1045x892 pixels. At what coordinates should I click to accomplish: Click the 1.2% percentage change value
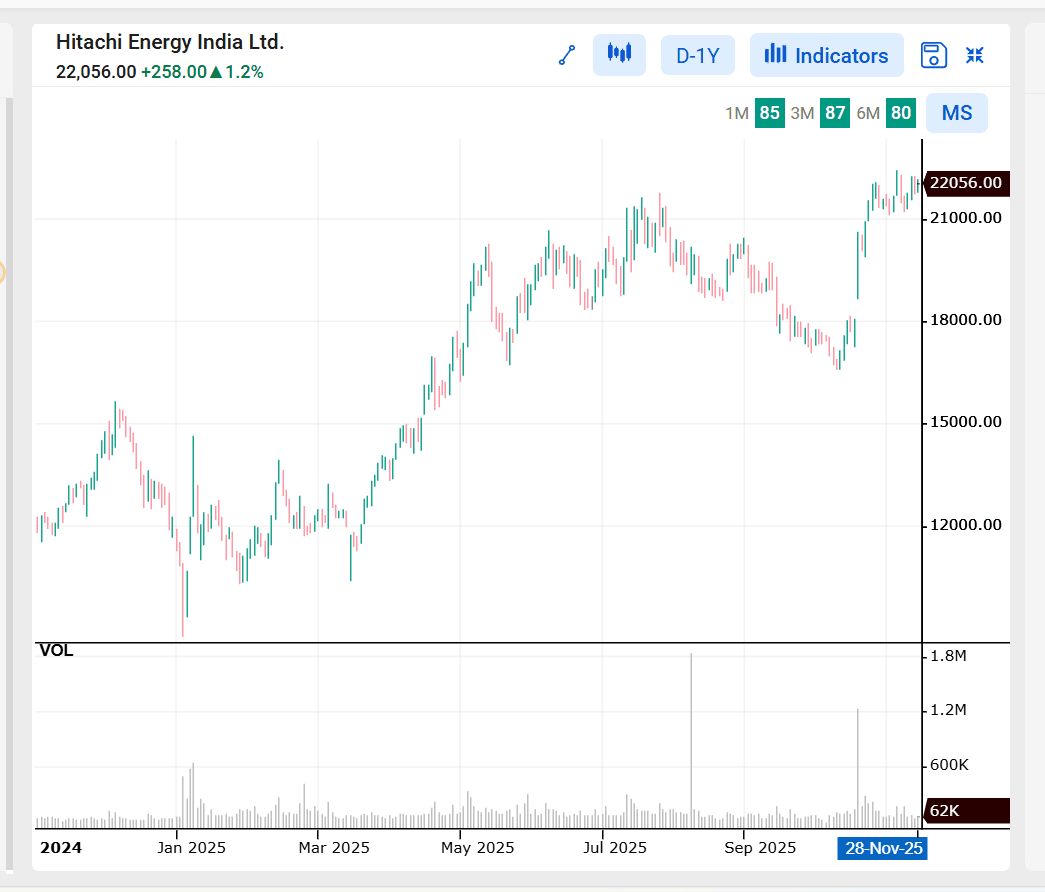coord(244,72)
